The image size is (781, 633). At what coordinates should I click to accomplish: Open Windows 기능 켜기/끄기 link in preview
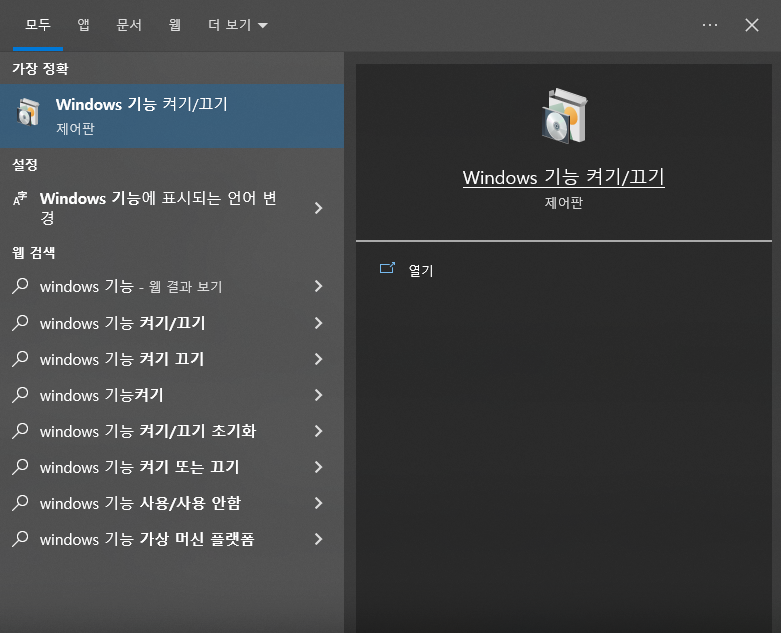(564, 177)
